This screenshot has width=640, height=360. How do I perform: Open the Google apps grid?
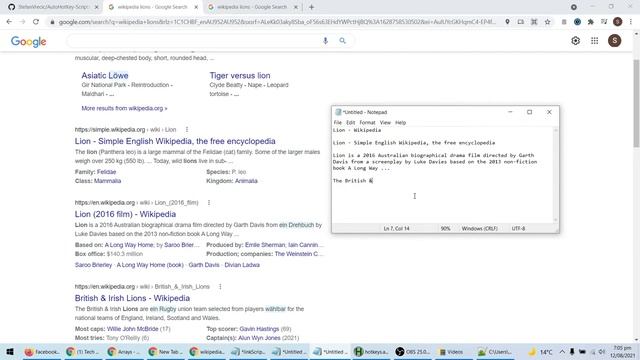pos(595,40)
